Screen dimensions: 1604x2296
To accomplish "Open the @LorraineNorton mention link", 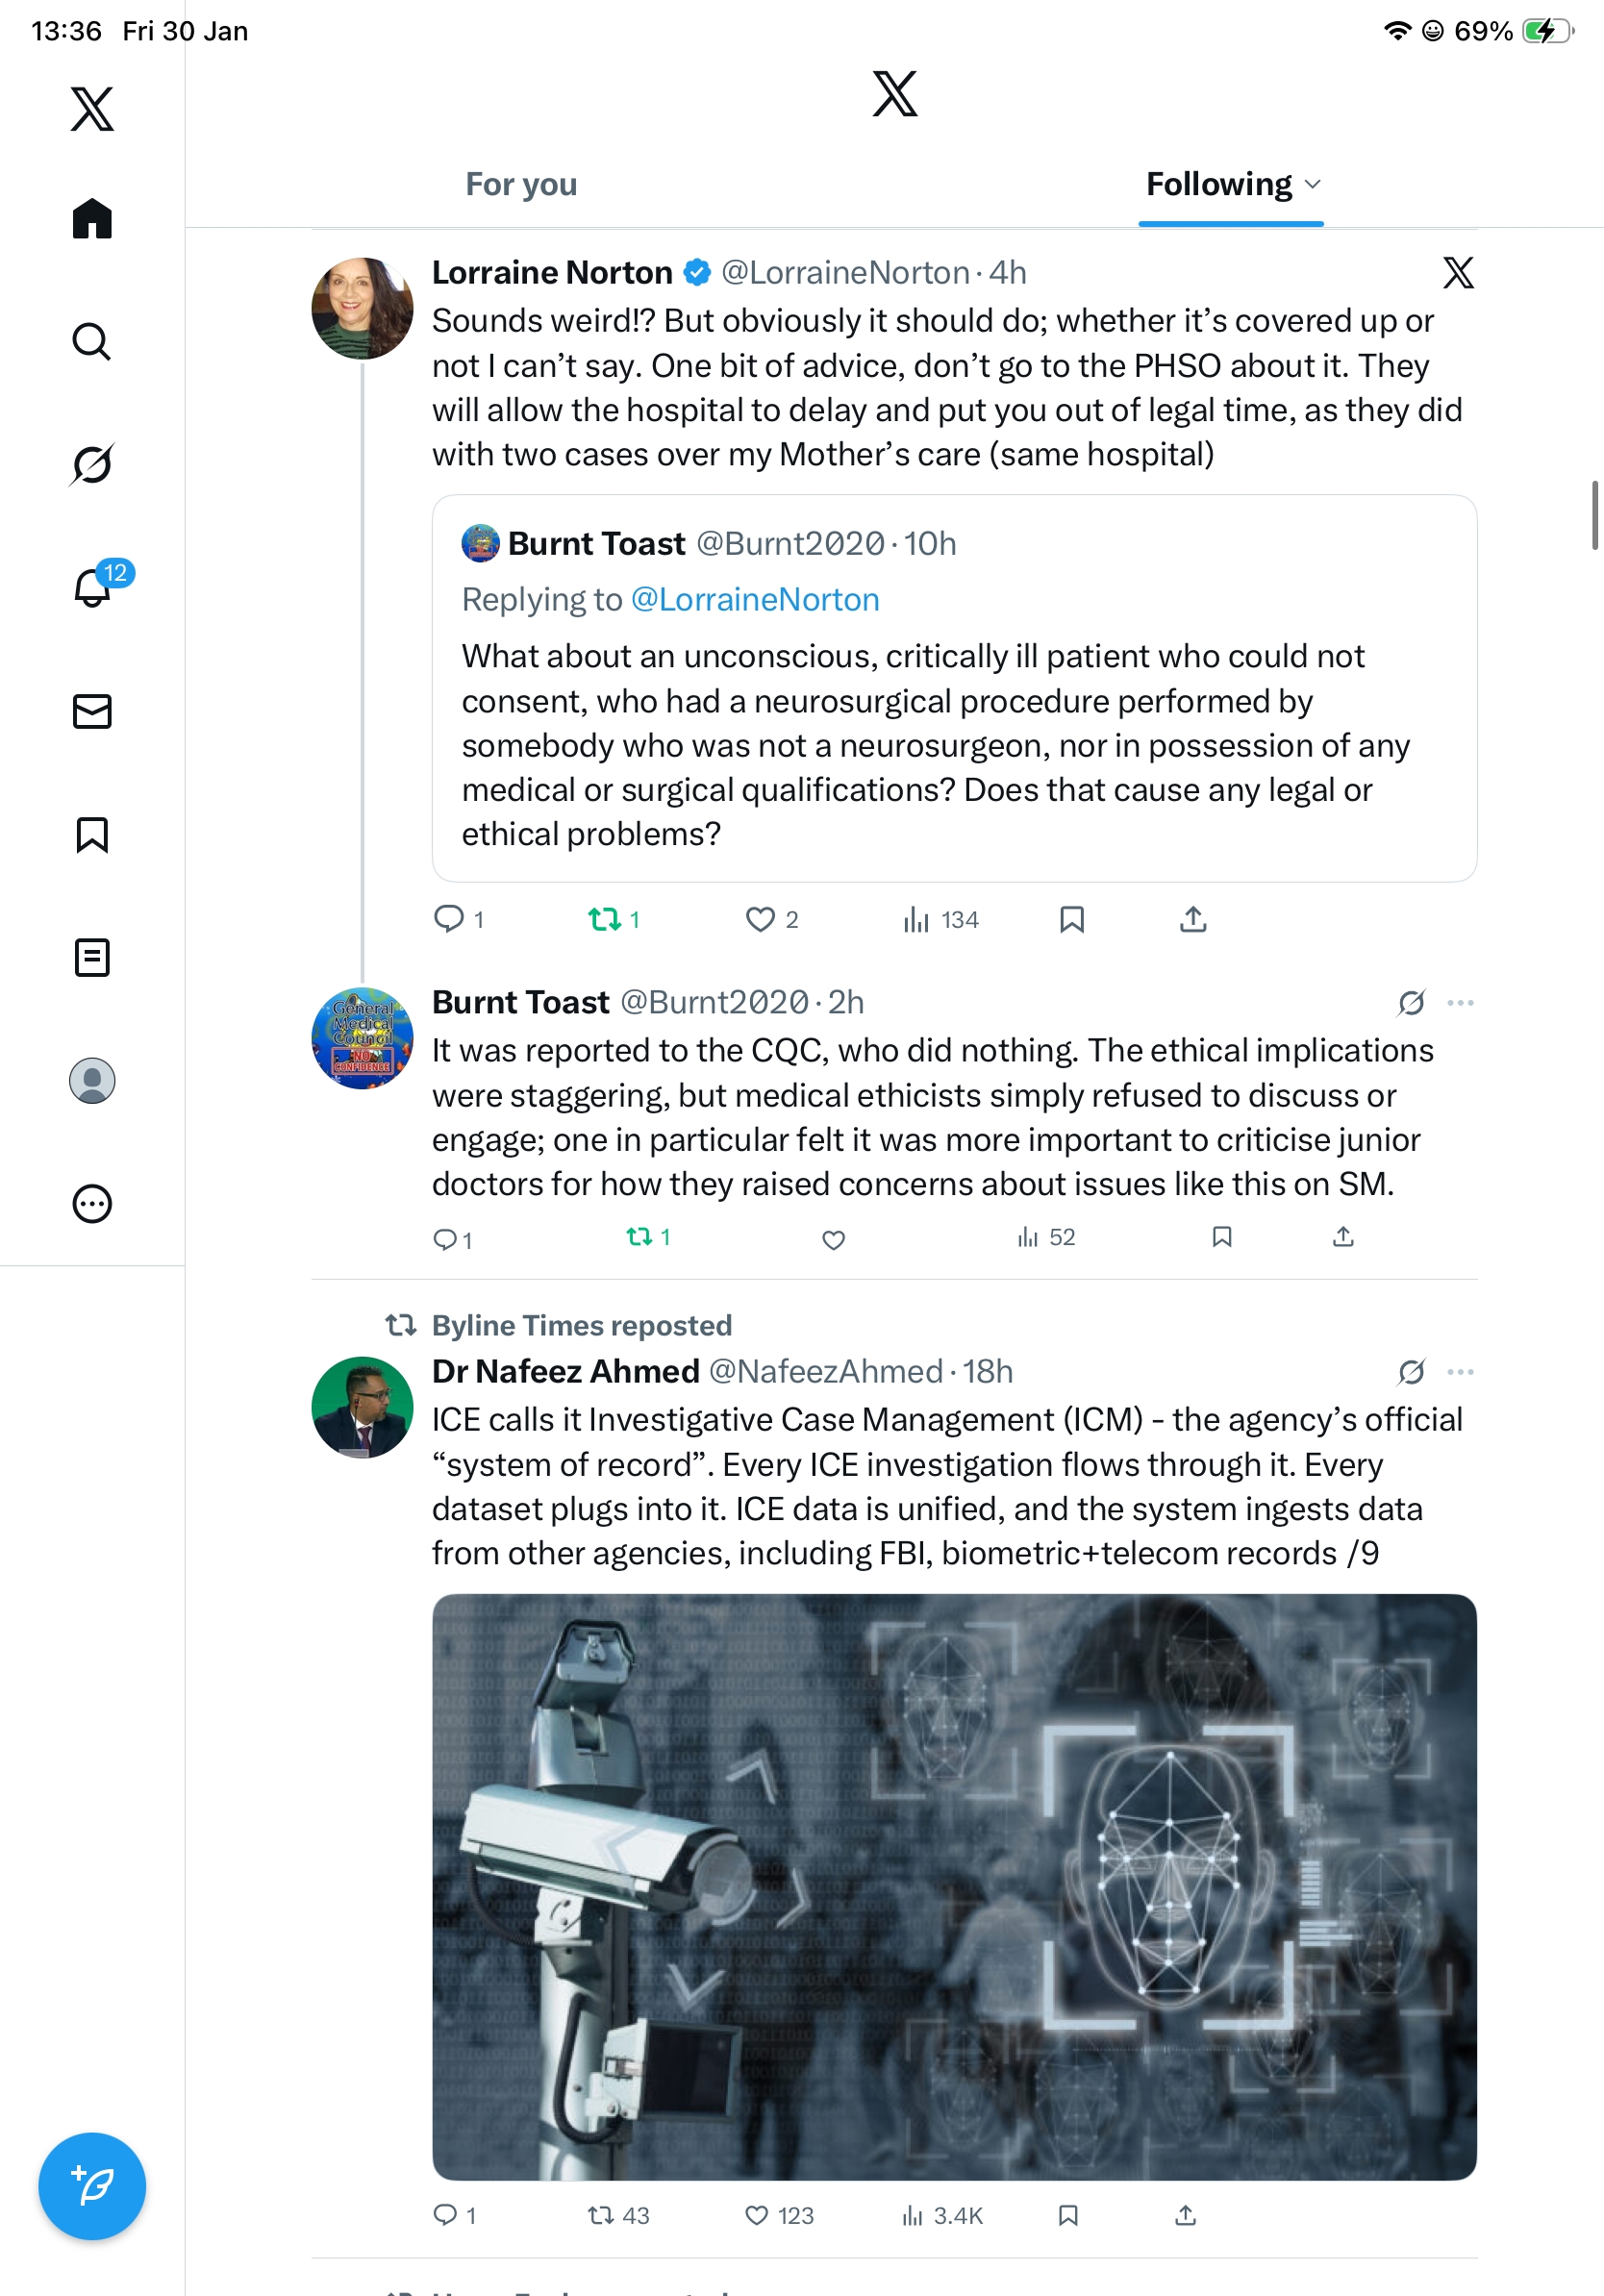I will [755, 599].
